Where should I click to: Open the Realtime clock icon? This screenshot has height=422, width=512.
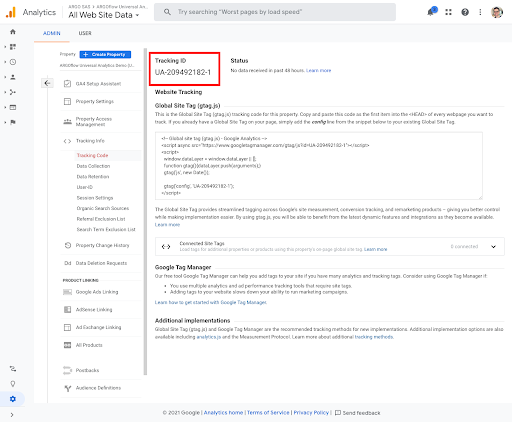click(x=13, y=62)
